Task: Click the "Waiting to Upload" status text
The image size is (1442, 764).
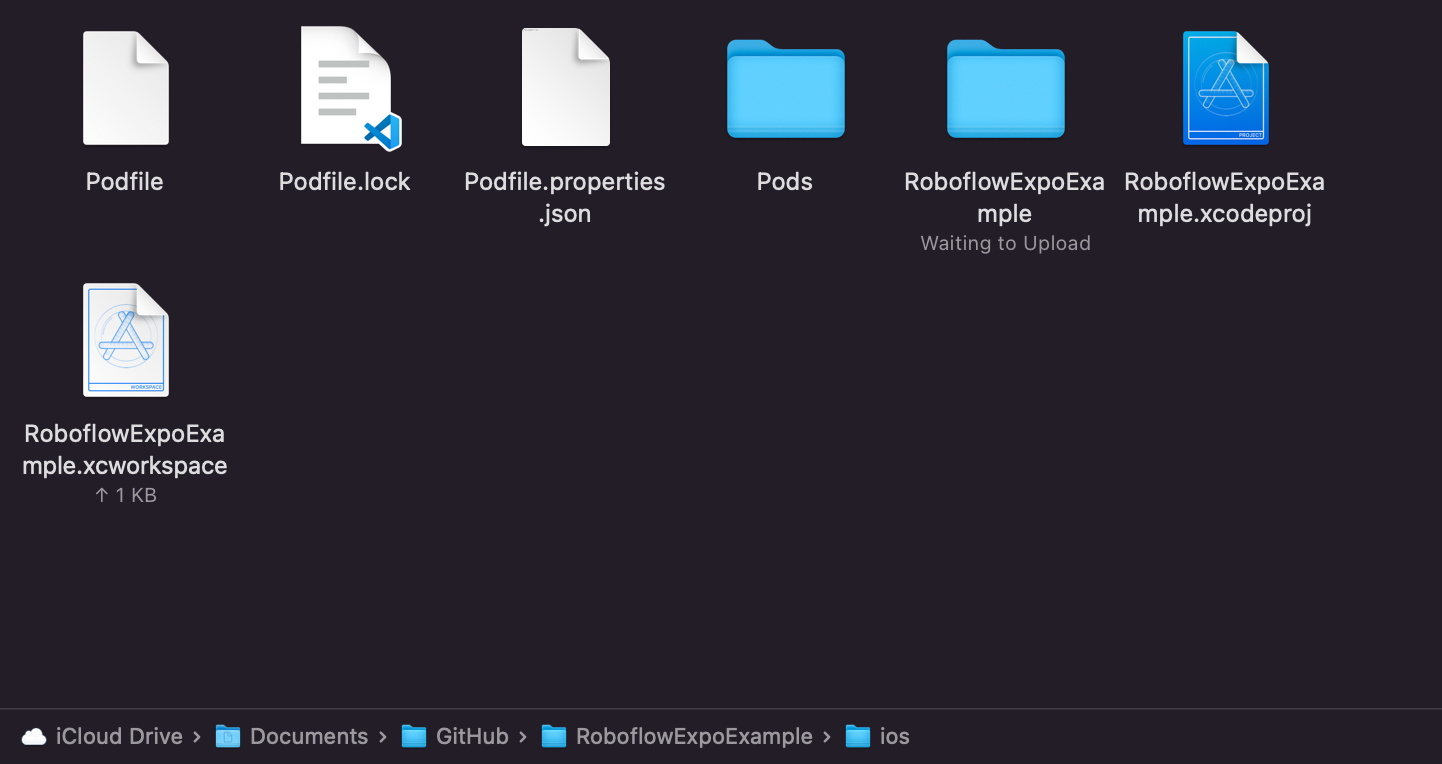Action: tap(1005, 244)
